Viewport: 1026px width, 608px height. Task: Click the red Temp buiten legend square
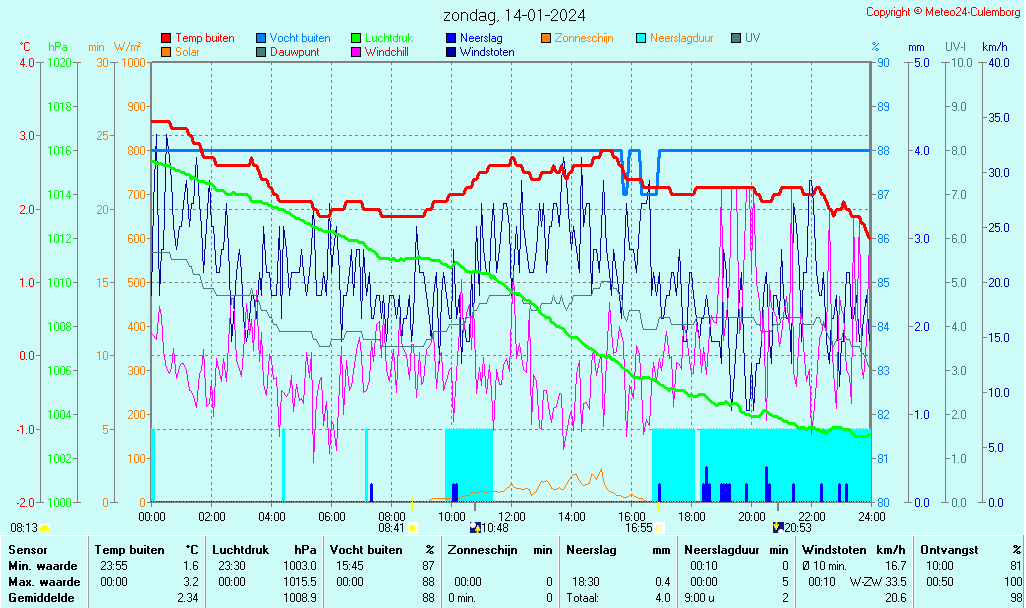click(166, 38)
